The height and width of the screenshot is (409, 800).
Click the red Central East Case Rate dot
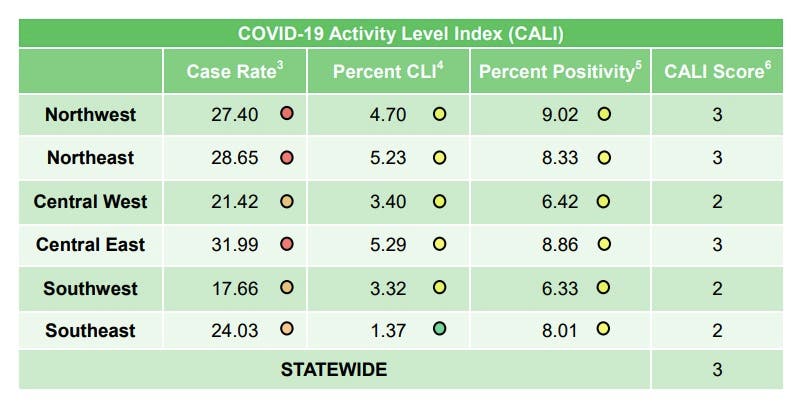tap(287, 245)
